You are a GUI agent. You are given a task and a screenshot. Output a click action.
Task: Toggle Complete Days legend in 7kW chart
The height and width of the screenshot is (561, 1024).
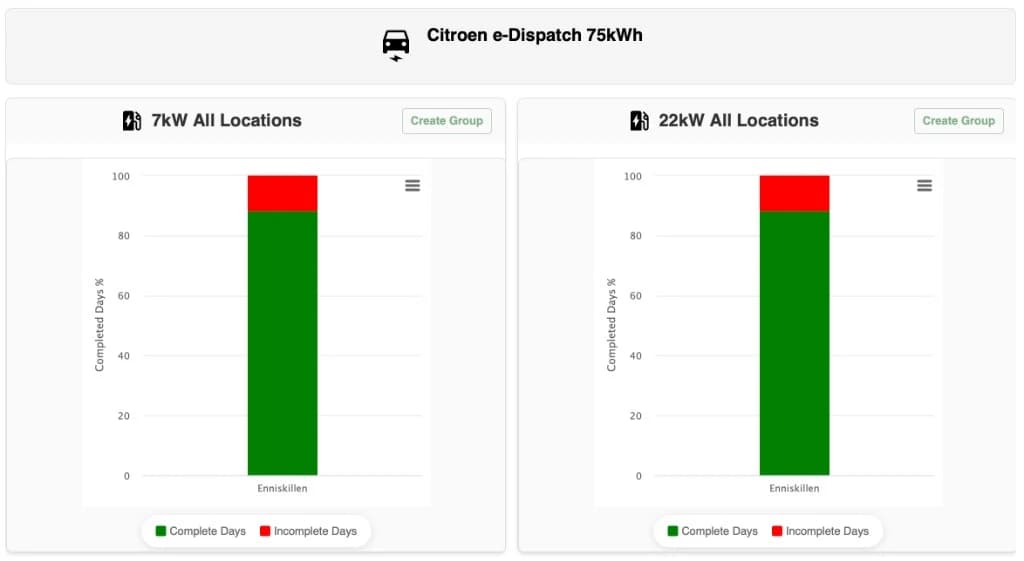click(200, 531)
